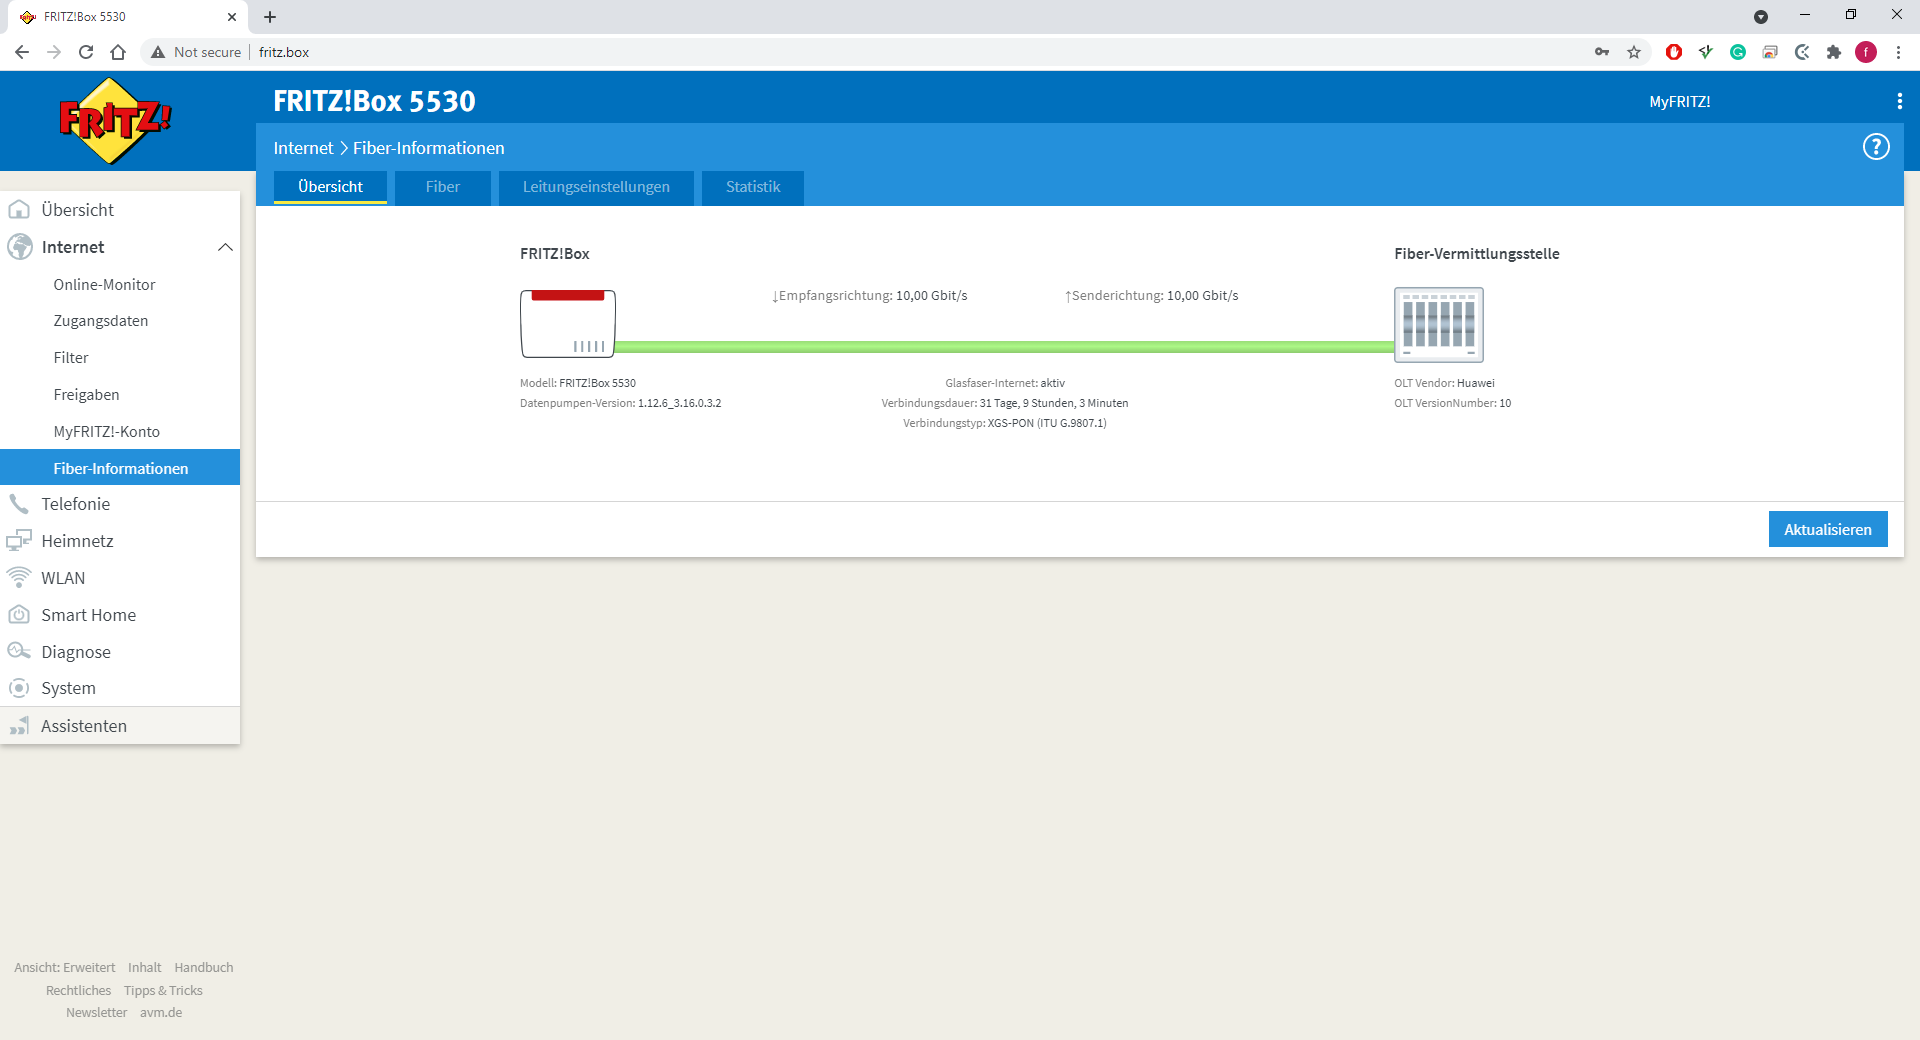Viewport: 1920px width, 1040px height.
Task: Click Ansicht: Erweitert footer link
Action: click(x=65, y=968)
